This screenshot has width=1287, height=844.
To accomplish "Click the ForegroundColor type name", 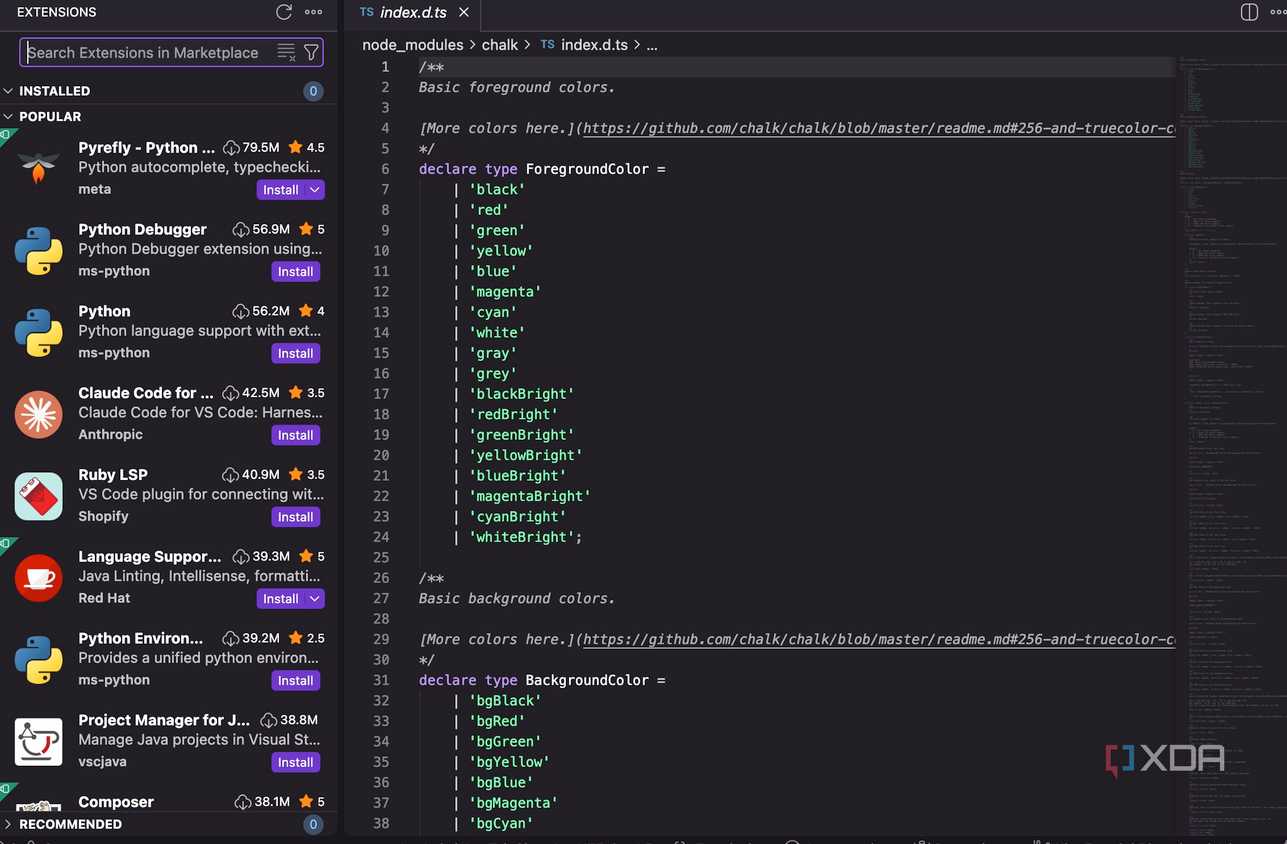I will click(x=587, y=169).
